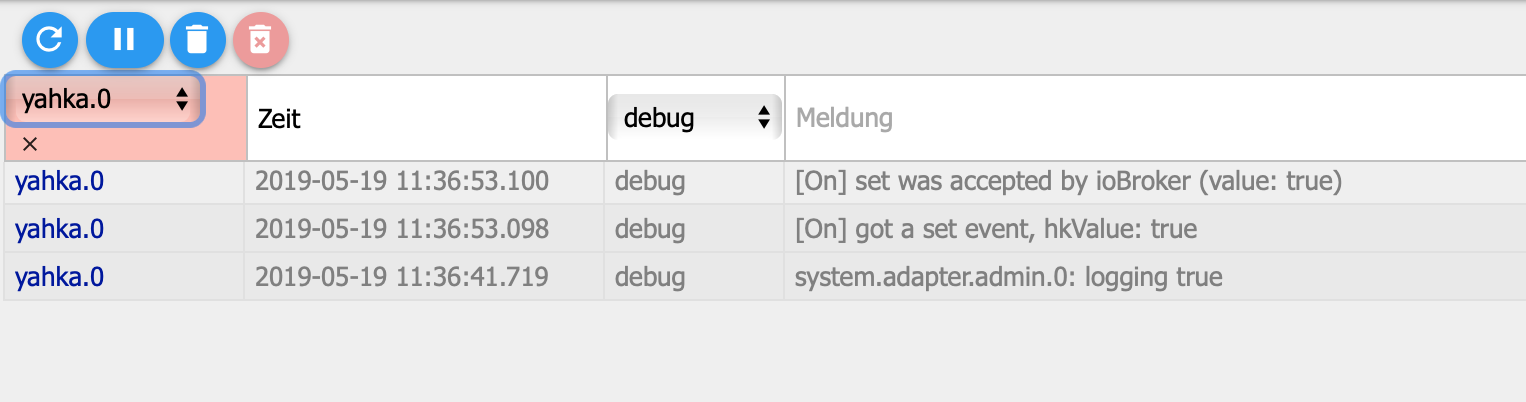
Task: Open the debug severity level dropdown
Action: [694, 118]
